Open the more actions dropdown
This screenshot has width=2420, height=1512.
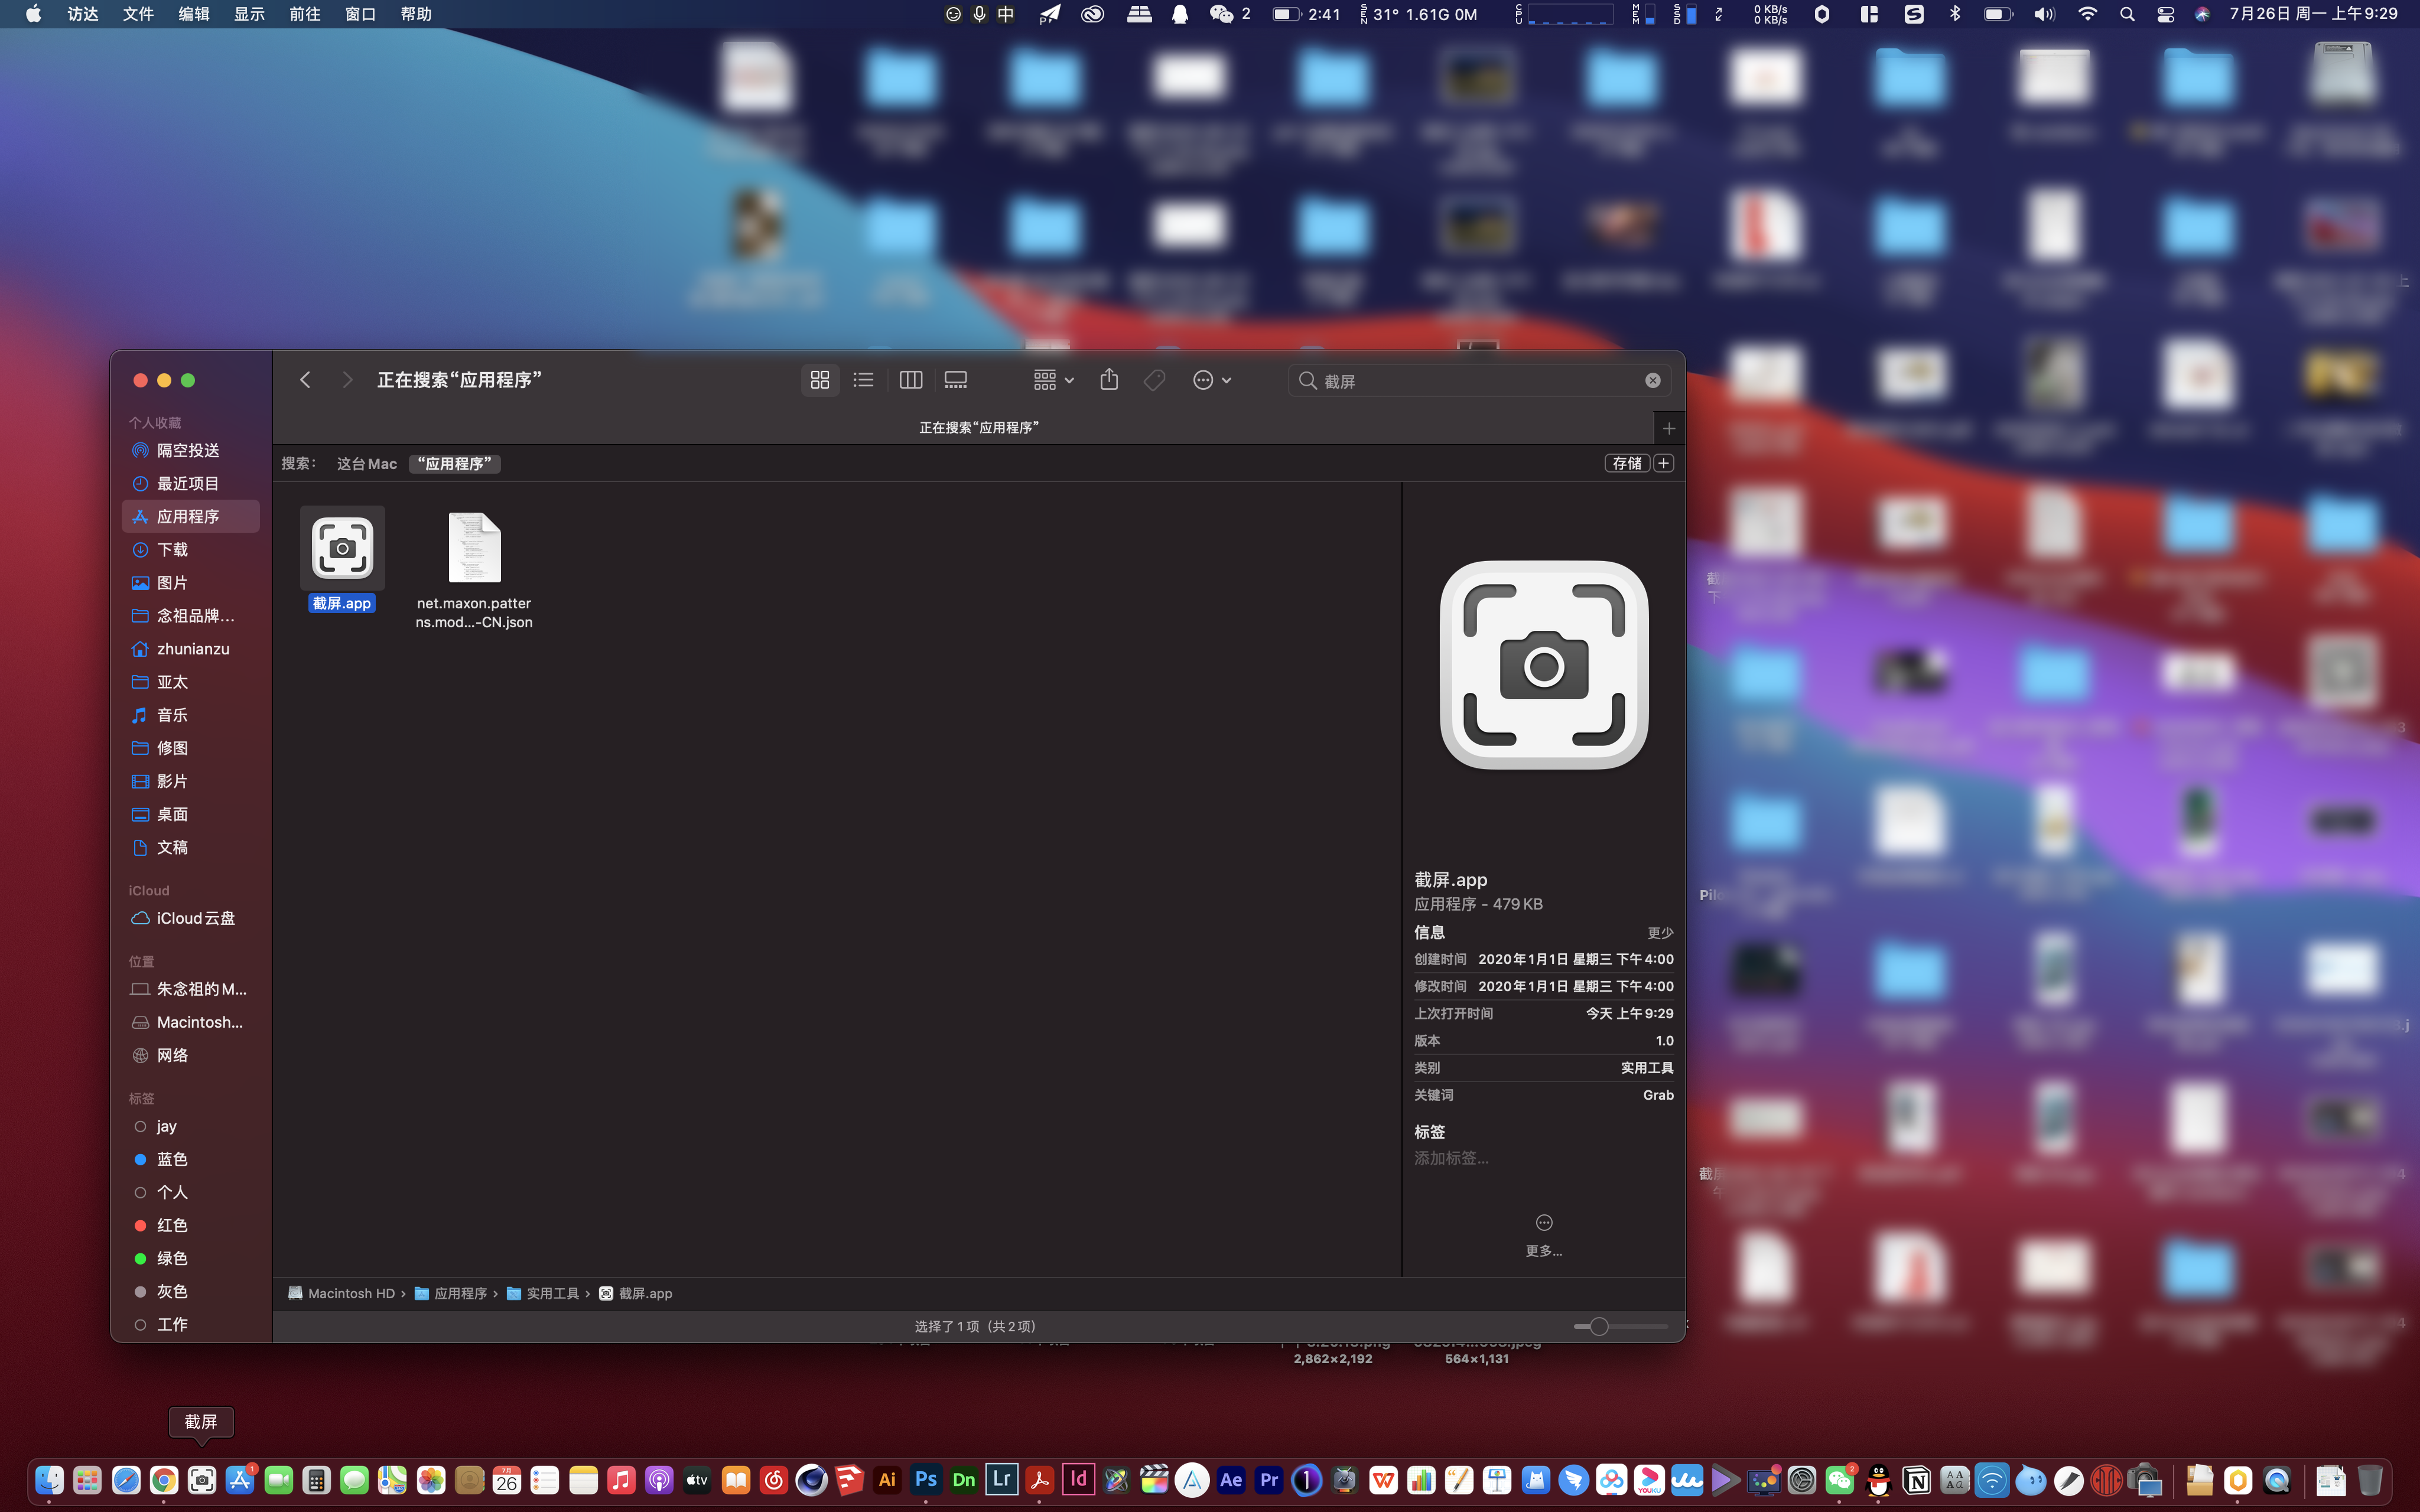click(1211, 380)
